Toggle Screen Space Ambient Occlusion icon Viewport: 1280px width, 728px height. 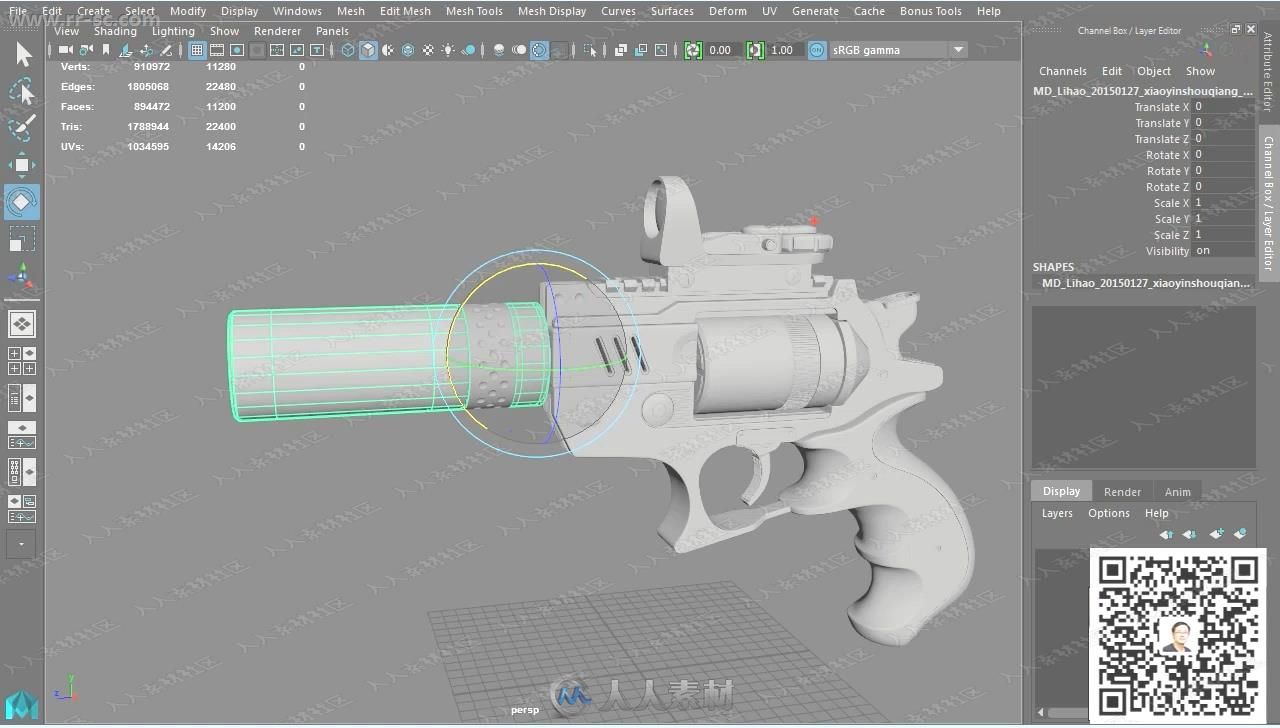tap(499, 50)
